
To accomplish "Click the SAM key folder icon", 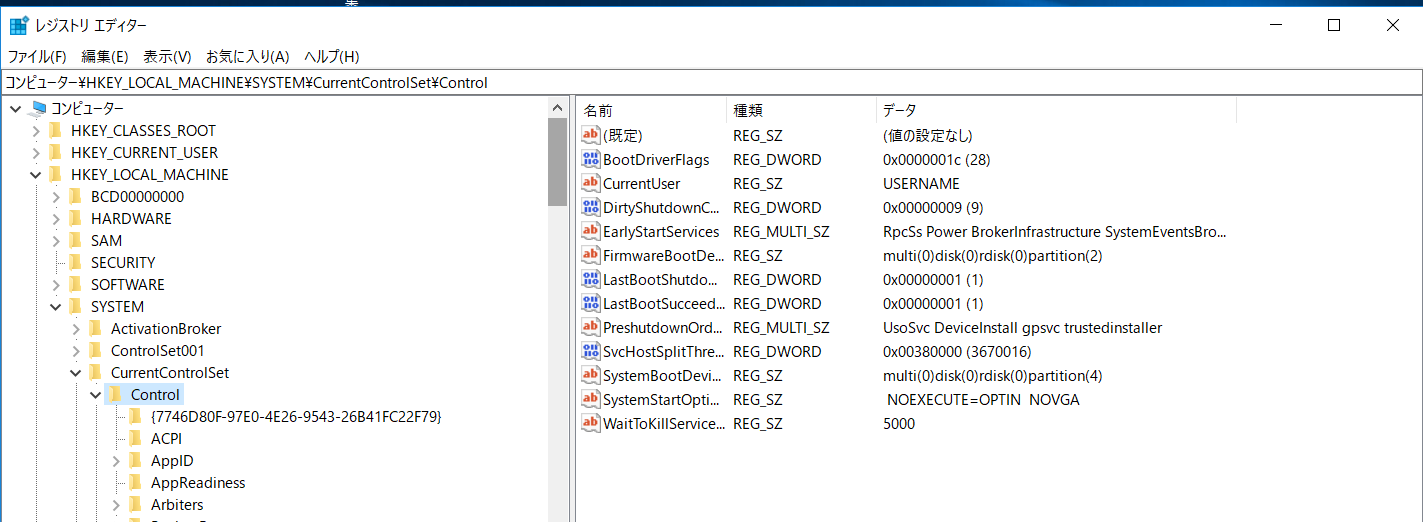I will coord(76,241).
